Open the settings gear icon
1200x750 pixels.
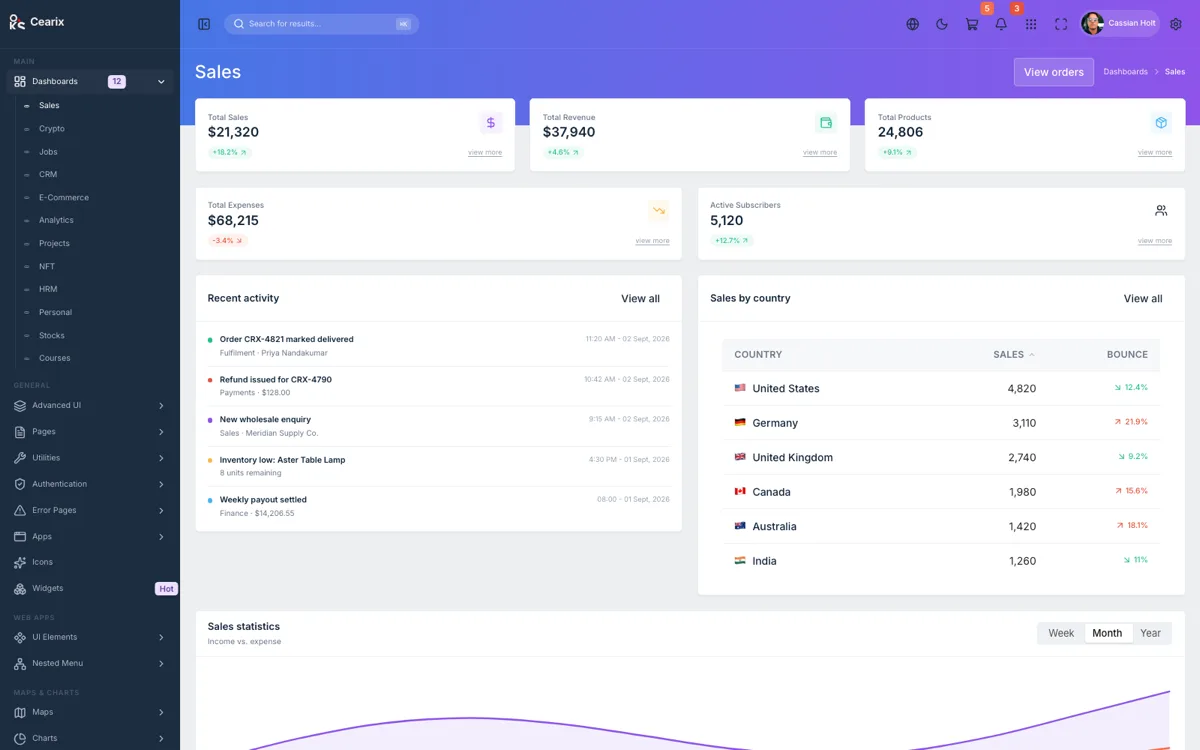pos(1176,24)
